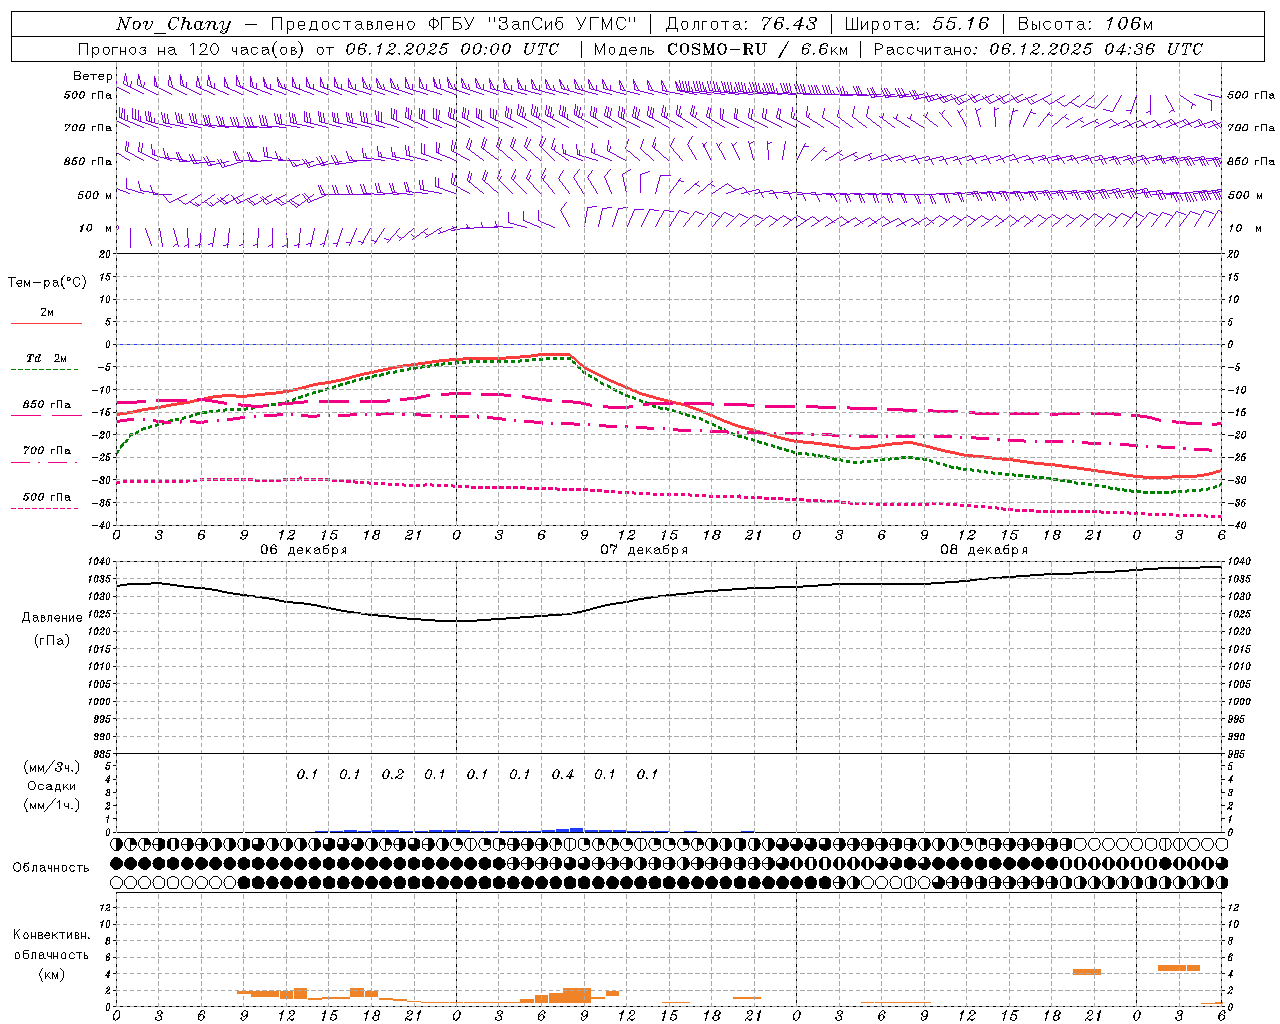The height and width of the screenshot is (1024, 1280).
Task: Select the Тем-ра(°C) axis label
Action: coord(47,283)
